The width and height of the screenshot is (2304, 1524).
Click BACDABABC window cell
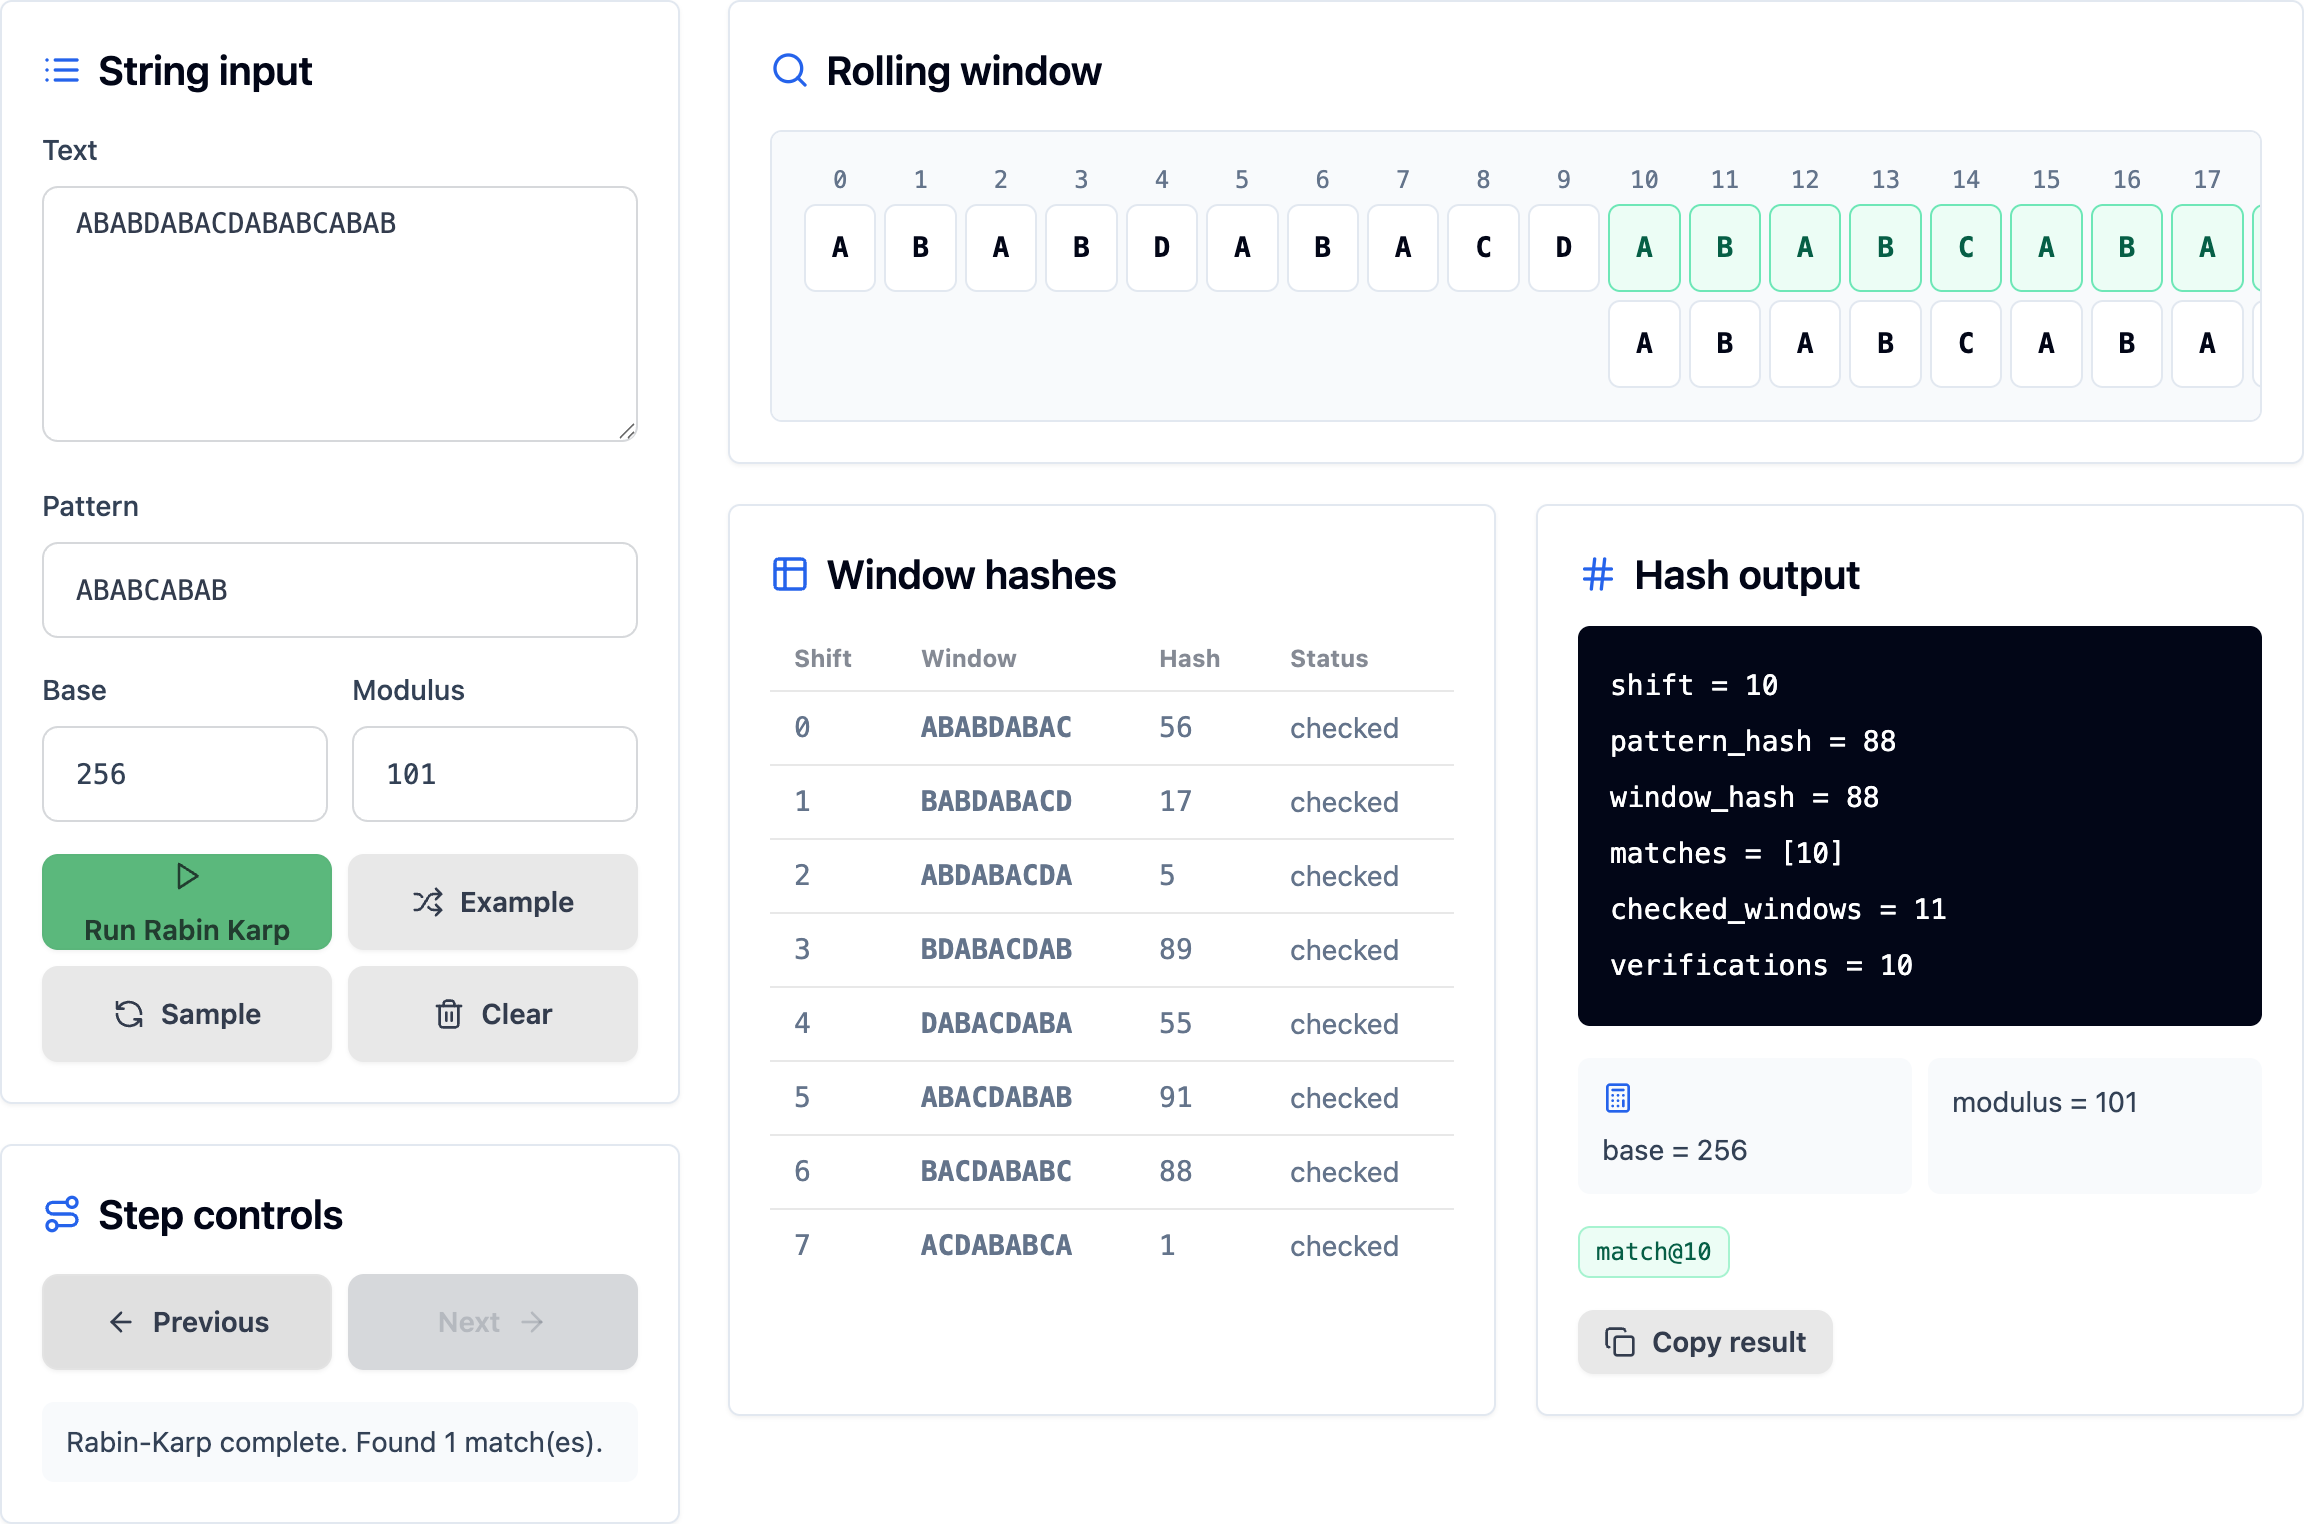tap(996, 1172)
